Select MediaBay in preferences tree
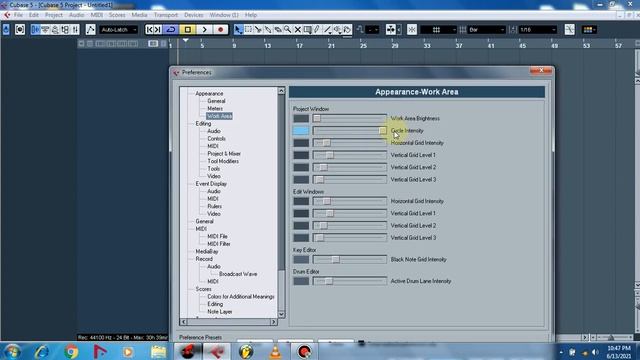Image resolution: width=640 pixels, height=360 pixels. [207, 251]
